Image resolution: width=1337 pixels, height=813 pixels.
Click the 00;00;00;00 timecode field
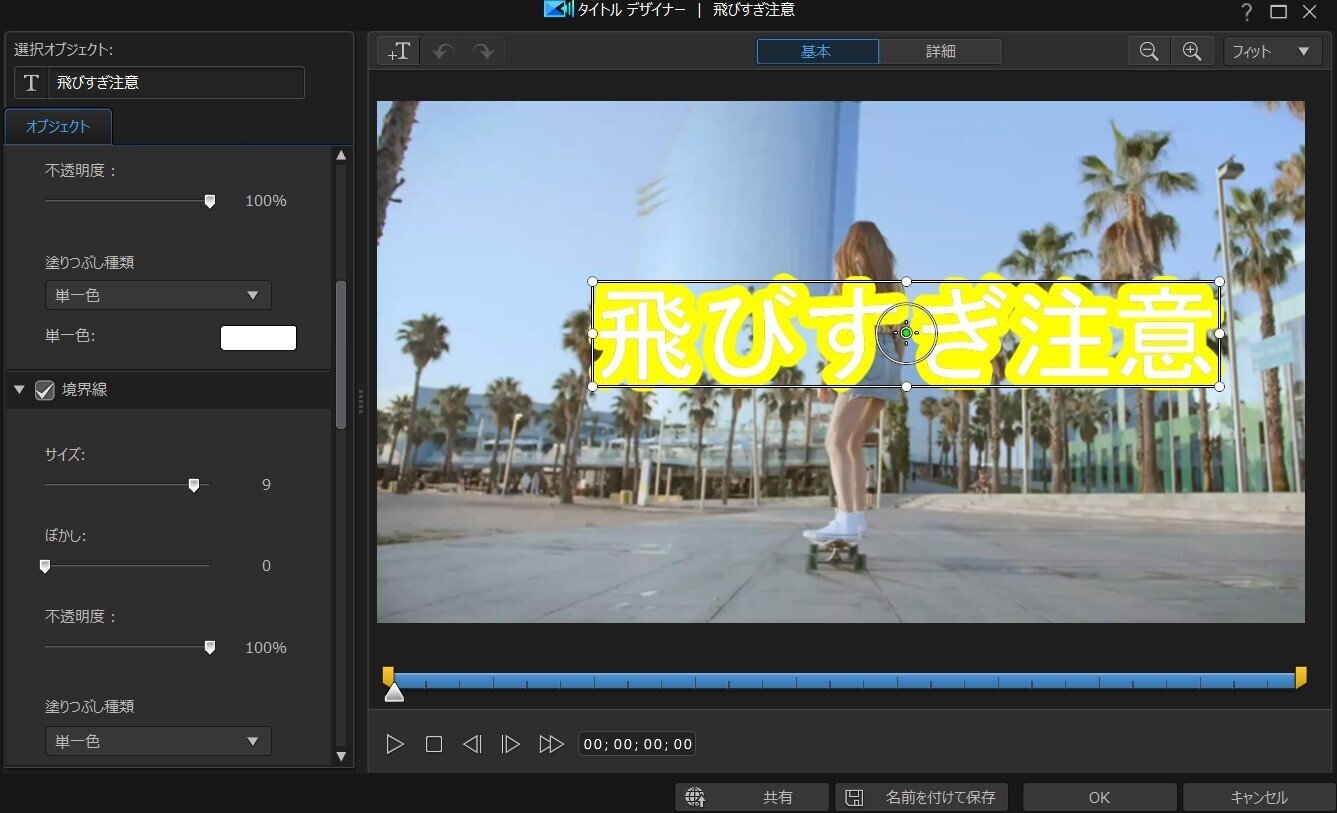tap(637, 744)
